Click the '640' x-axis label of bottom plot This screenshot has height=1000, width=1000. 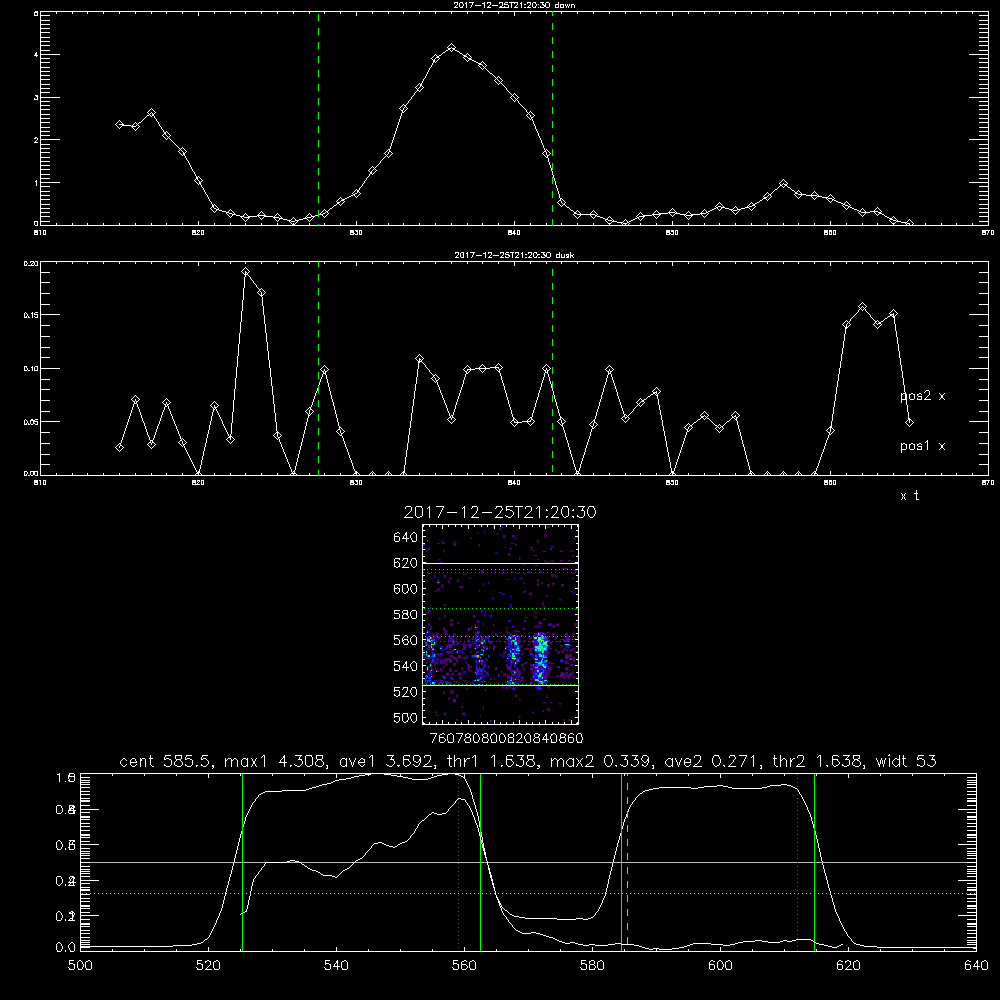[976, 966]
